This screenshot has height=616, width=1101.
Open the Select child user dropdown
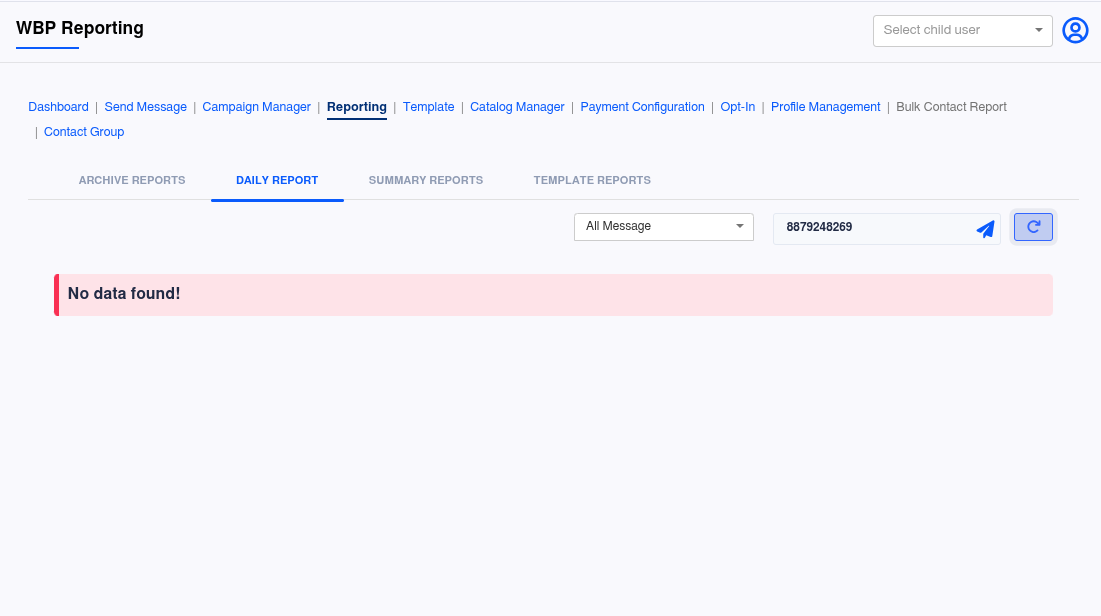coord(963,31)
